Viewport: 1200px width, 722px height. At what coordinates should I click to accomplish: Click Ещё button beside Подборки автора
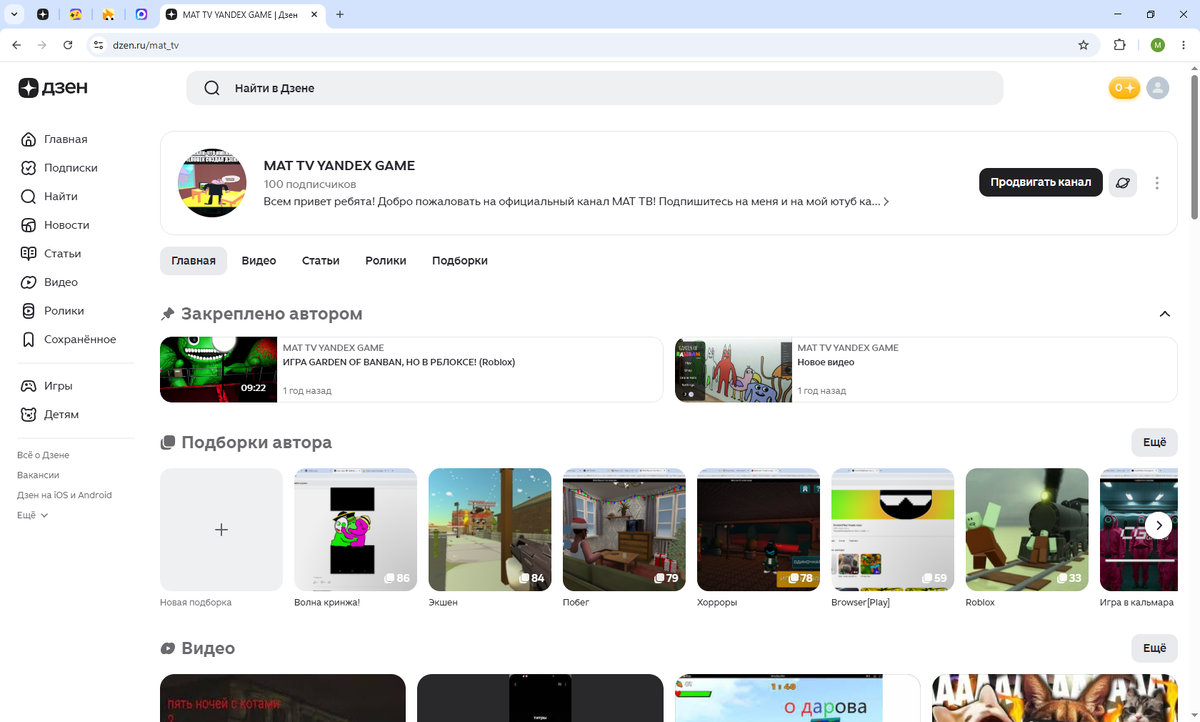1154,442
